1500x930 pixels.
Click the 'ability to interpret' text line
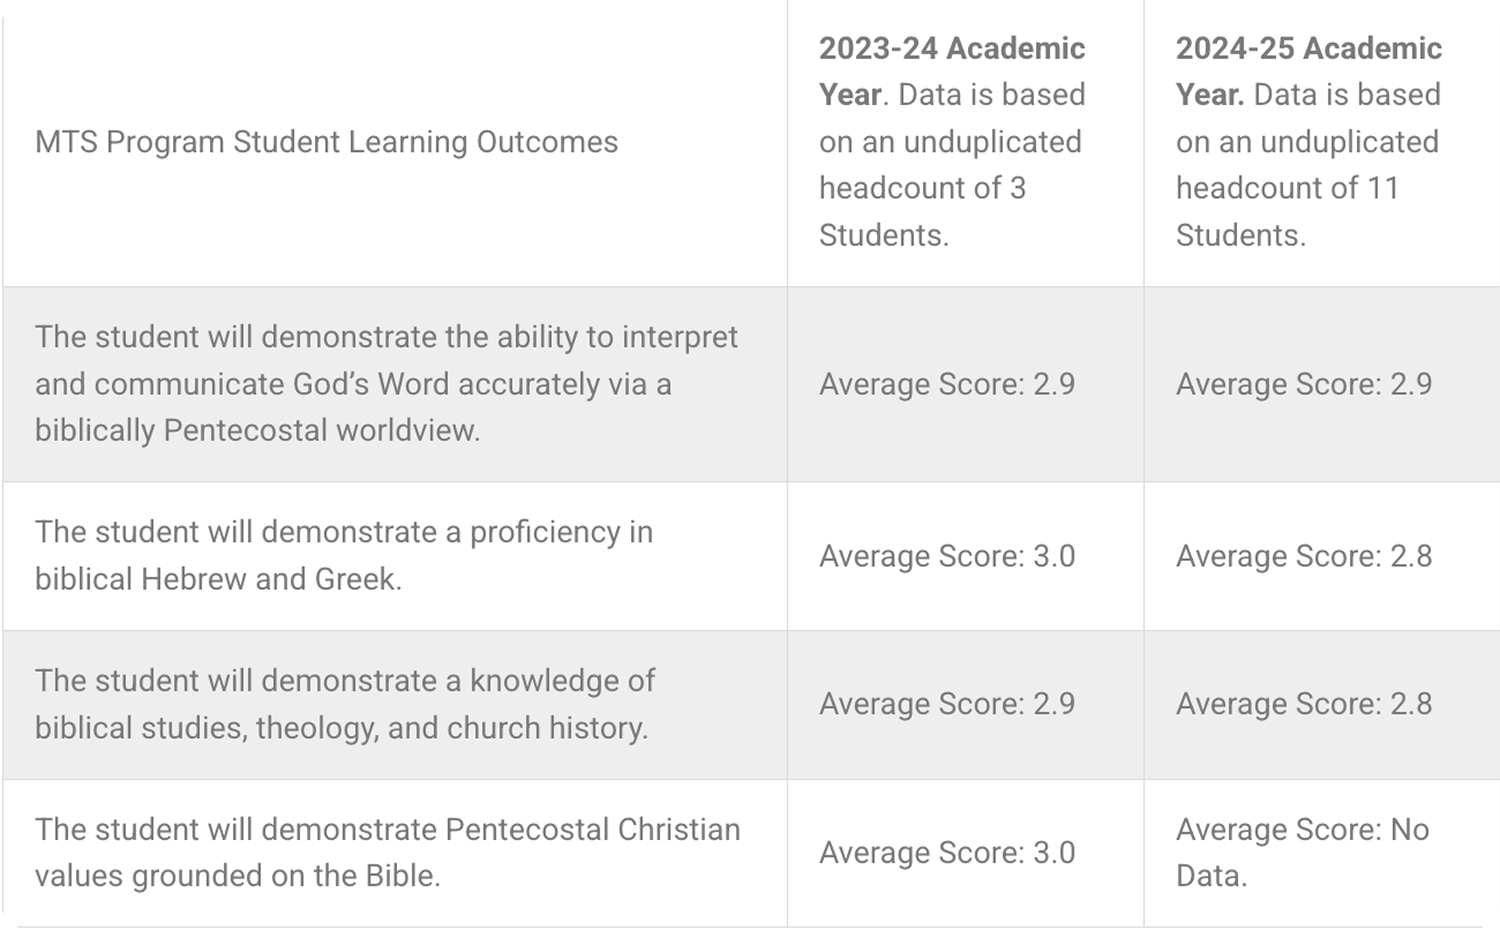pyautogui.click(x=386, y=337)
